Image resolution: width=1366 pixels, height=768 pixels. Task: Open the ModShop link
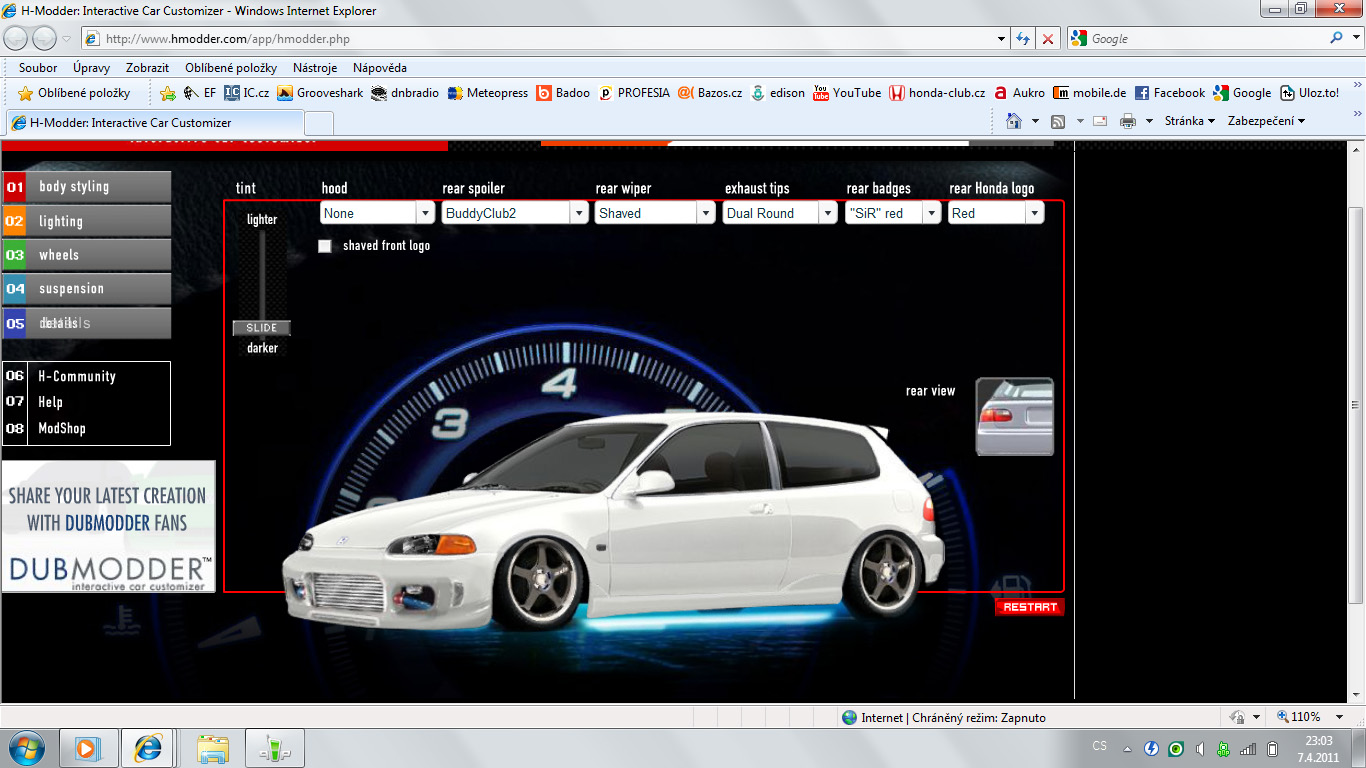pos(62,428)
